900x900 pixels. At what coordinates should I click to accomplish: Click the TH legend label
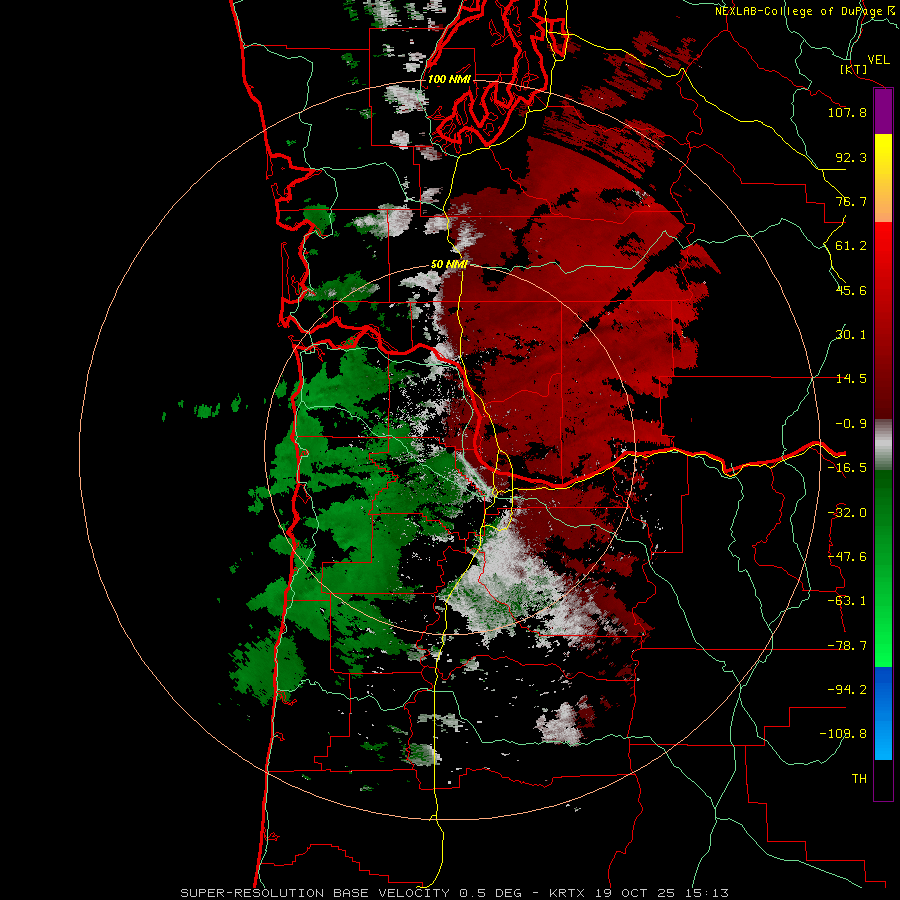point(859,779)
